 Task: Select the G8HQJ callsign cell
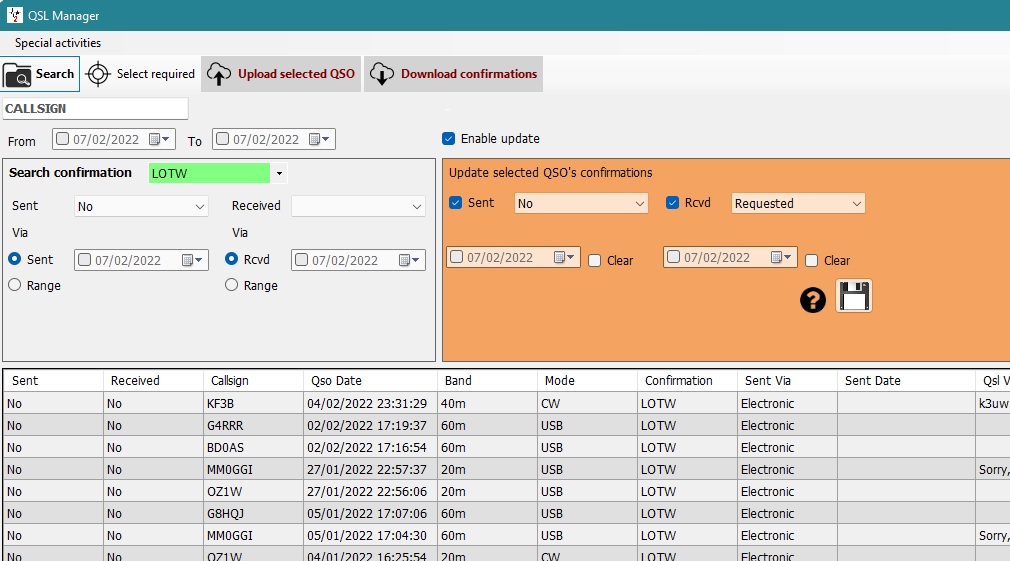pyautogui.click(x=253, y=513)
